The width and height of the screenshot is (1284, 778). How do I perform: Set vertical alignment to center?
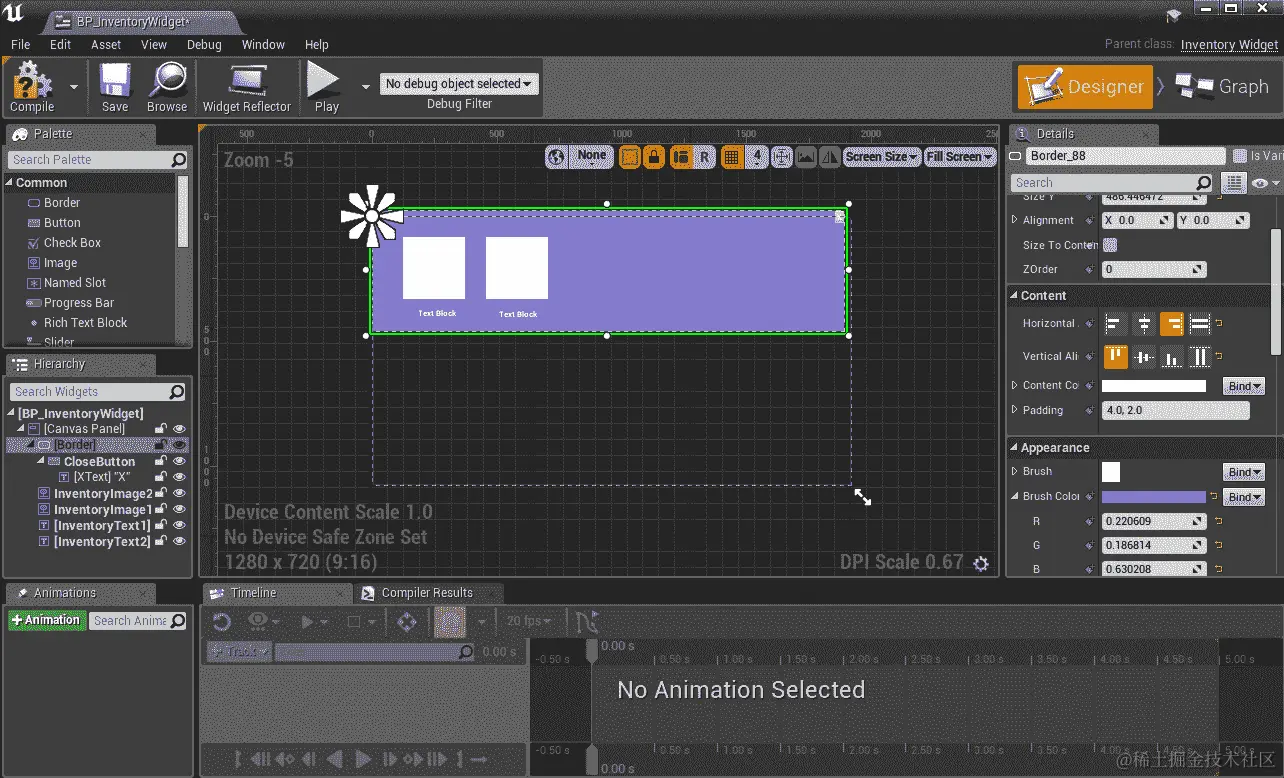pyautogui.click(x=1143, y=357)
